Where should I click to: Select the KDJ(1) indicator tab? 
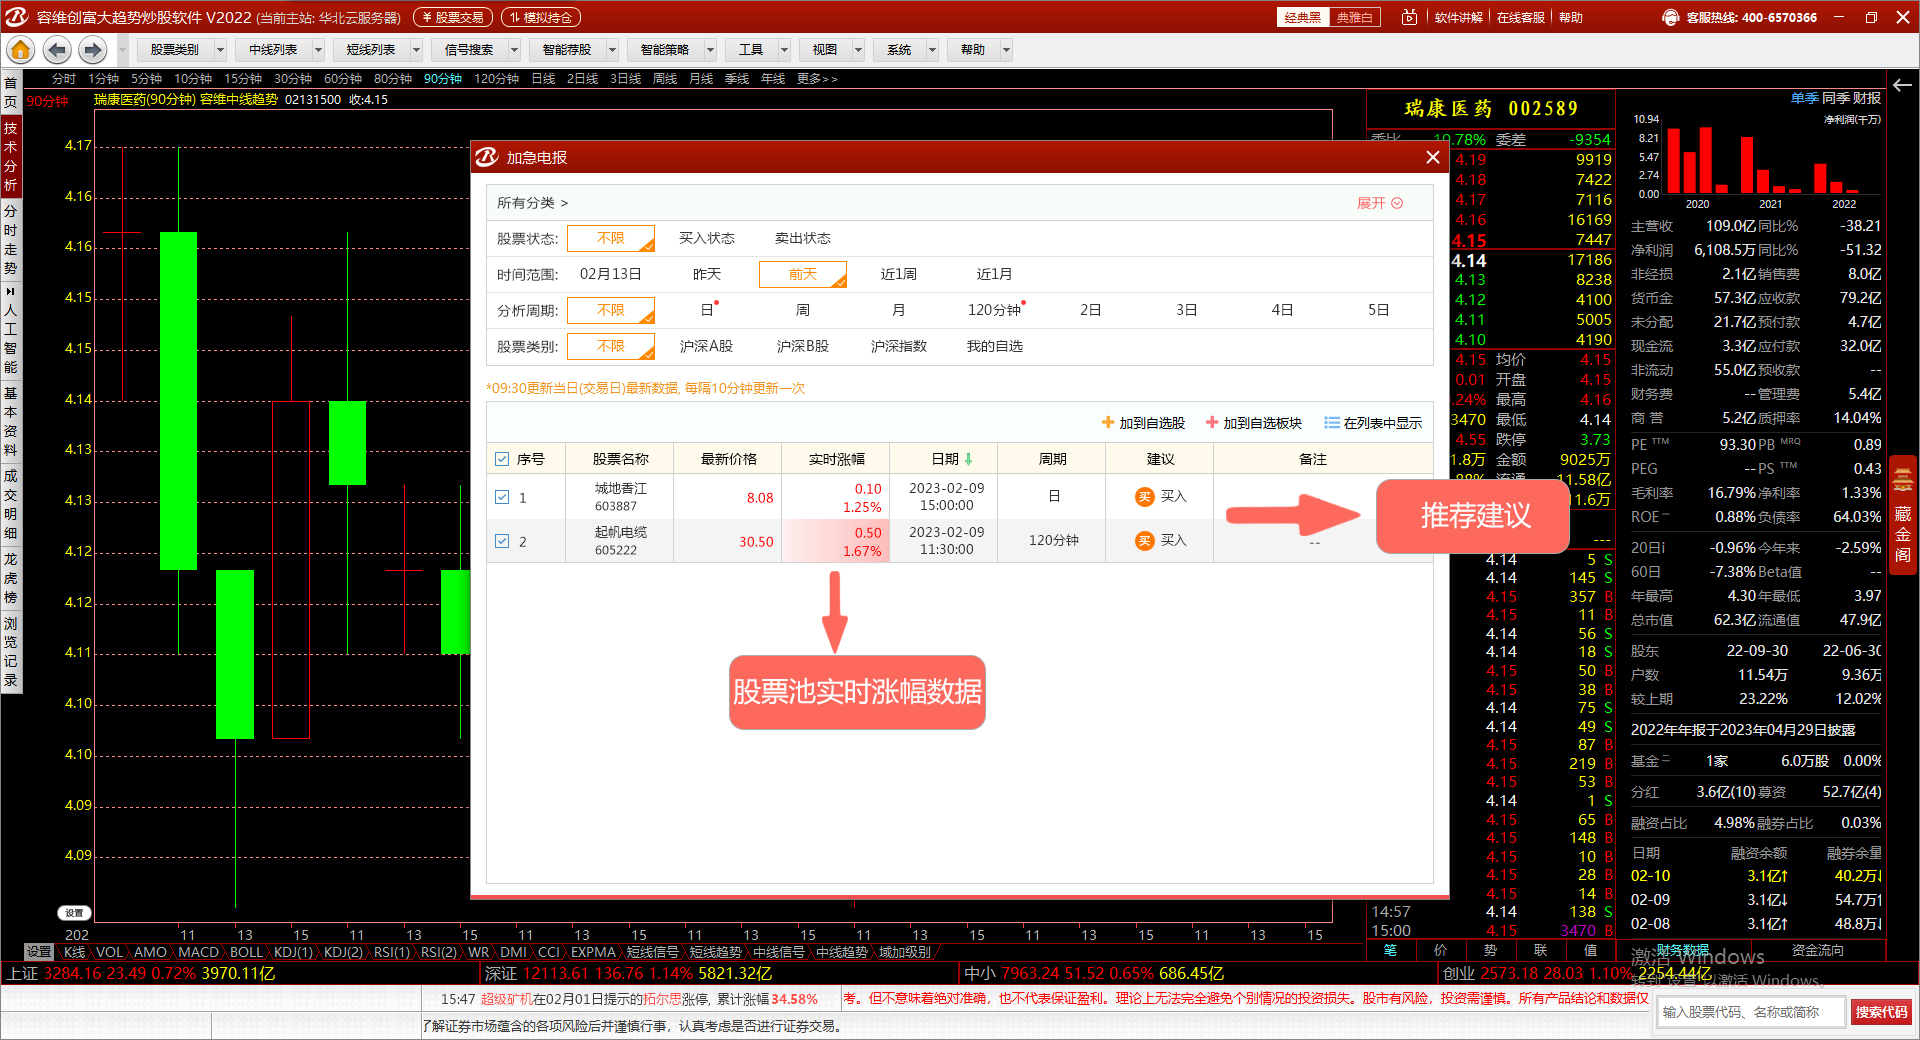293,952
